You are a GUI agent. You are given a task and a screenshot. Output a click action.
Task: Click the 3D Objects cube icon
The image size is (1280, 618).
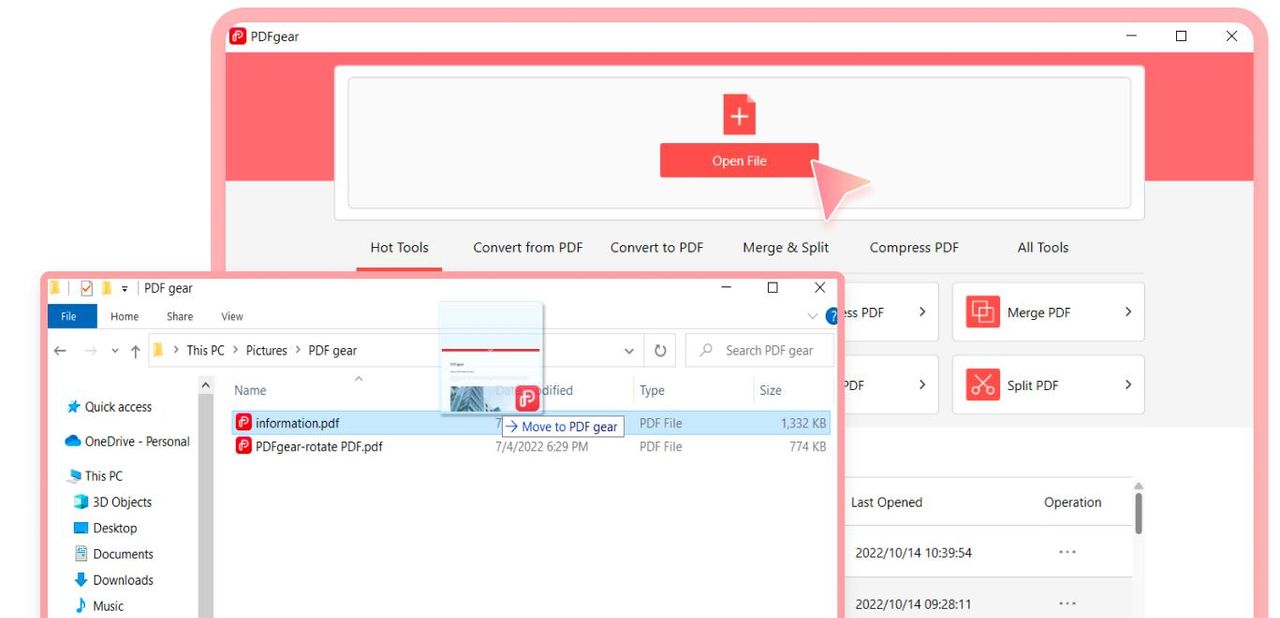tap(81, 502)
